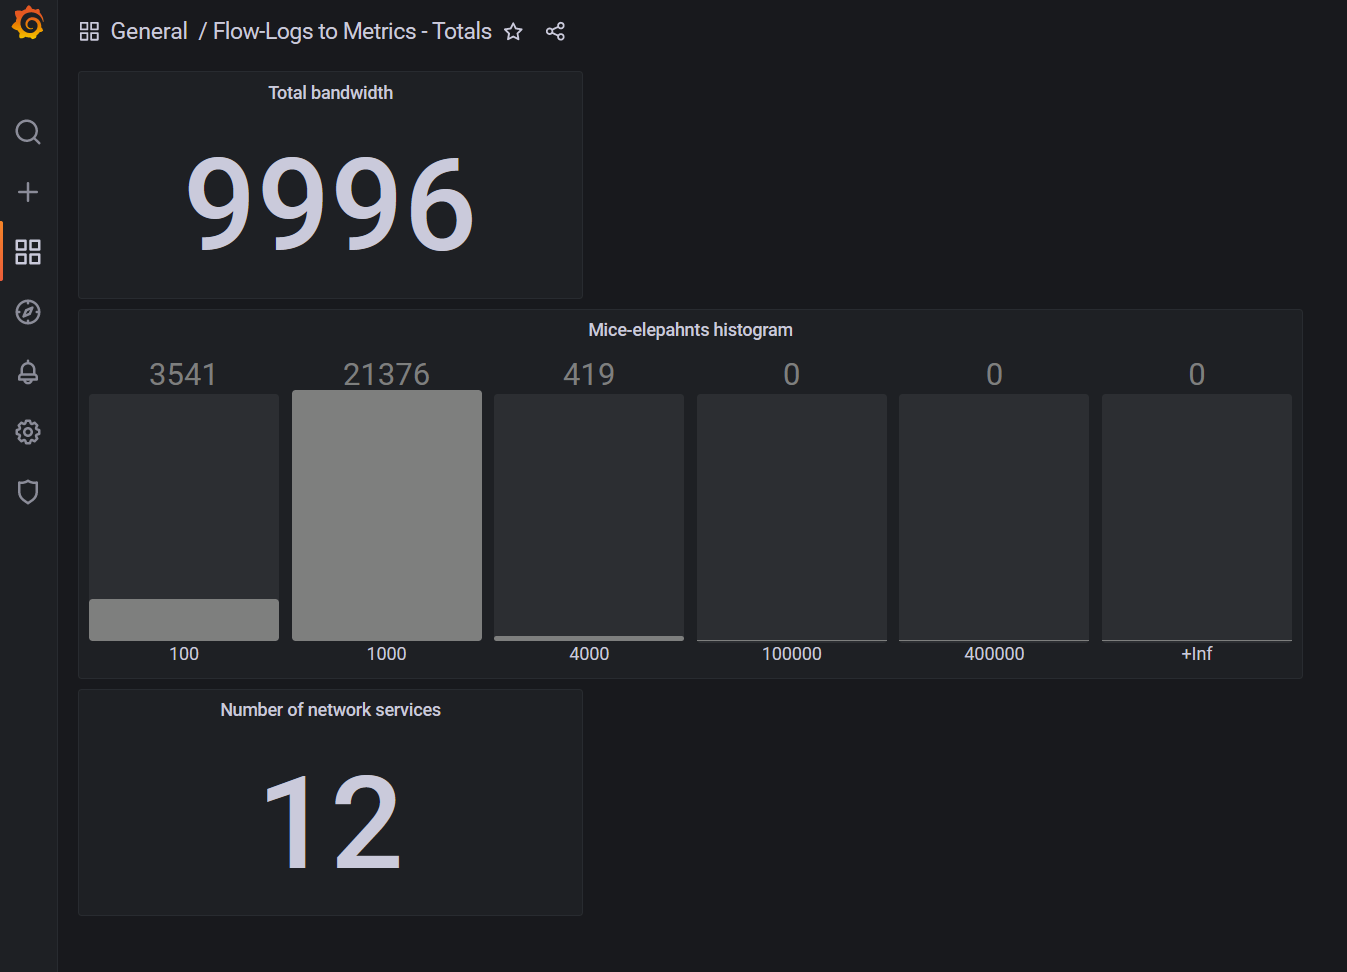
Task: Click the 100000 bucket label
Action: coord(792,654)
